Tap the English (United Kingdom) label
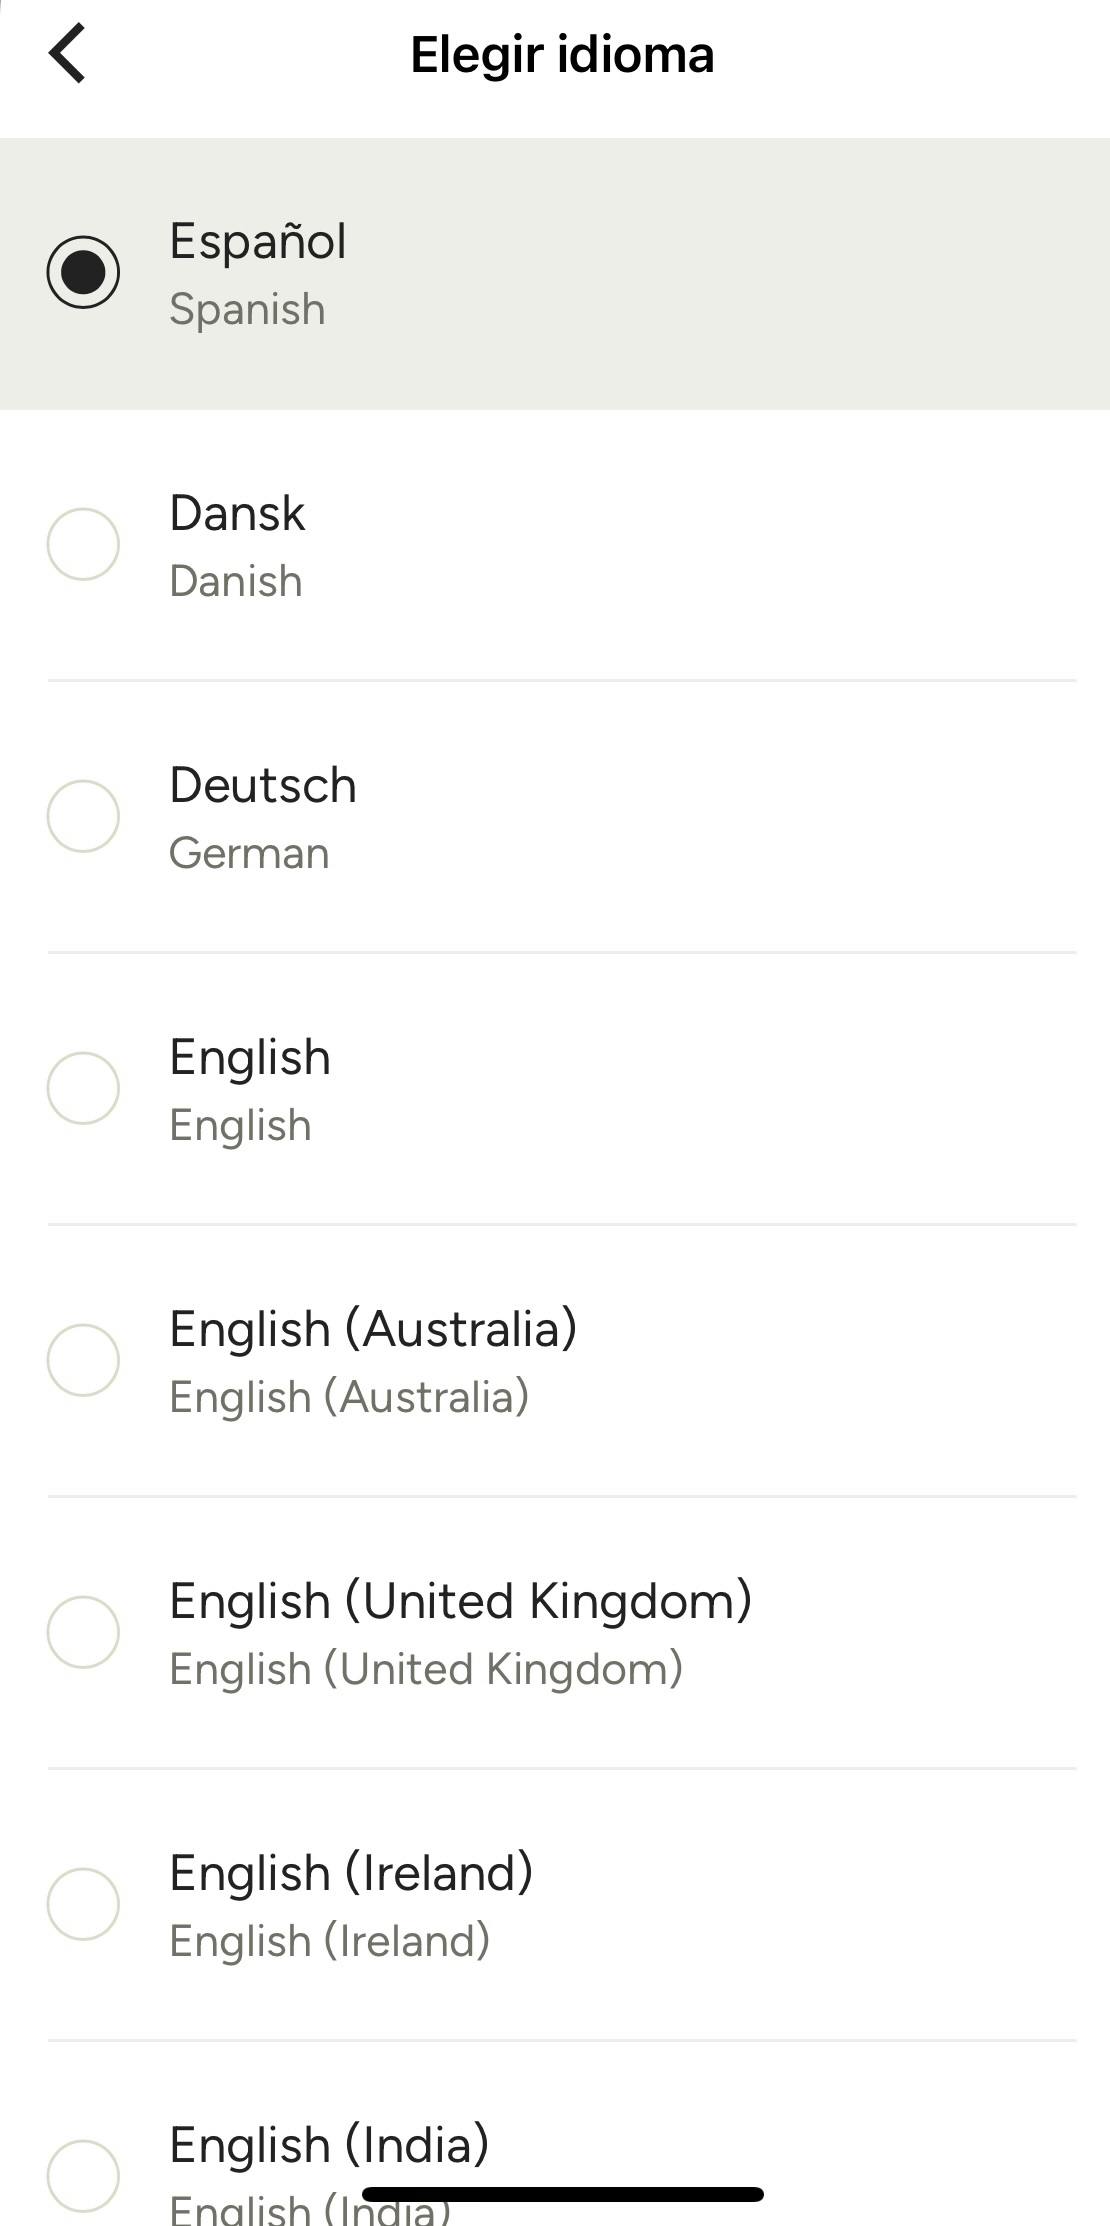Viewport: 1110px width, 2226px height. (x=460, y=1601)
